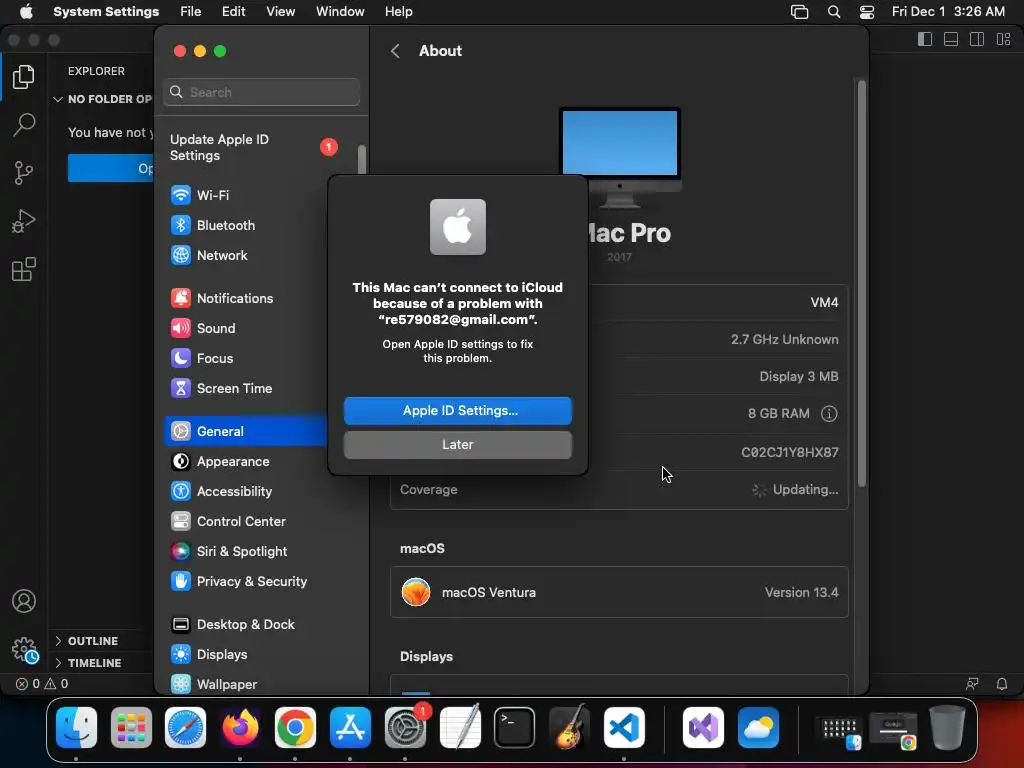Open Terminal from Dock
Screen dimensions: 1024x768
515,727
